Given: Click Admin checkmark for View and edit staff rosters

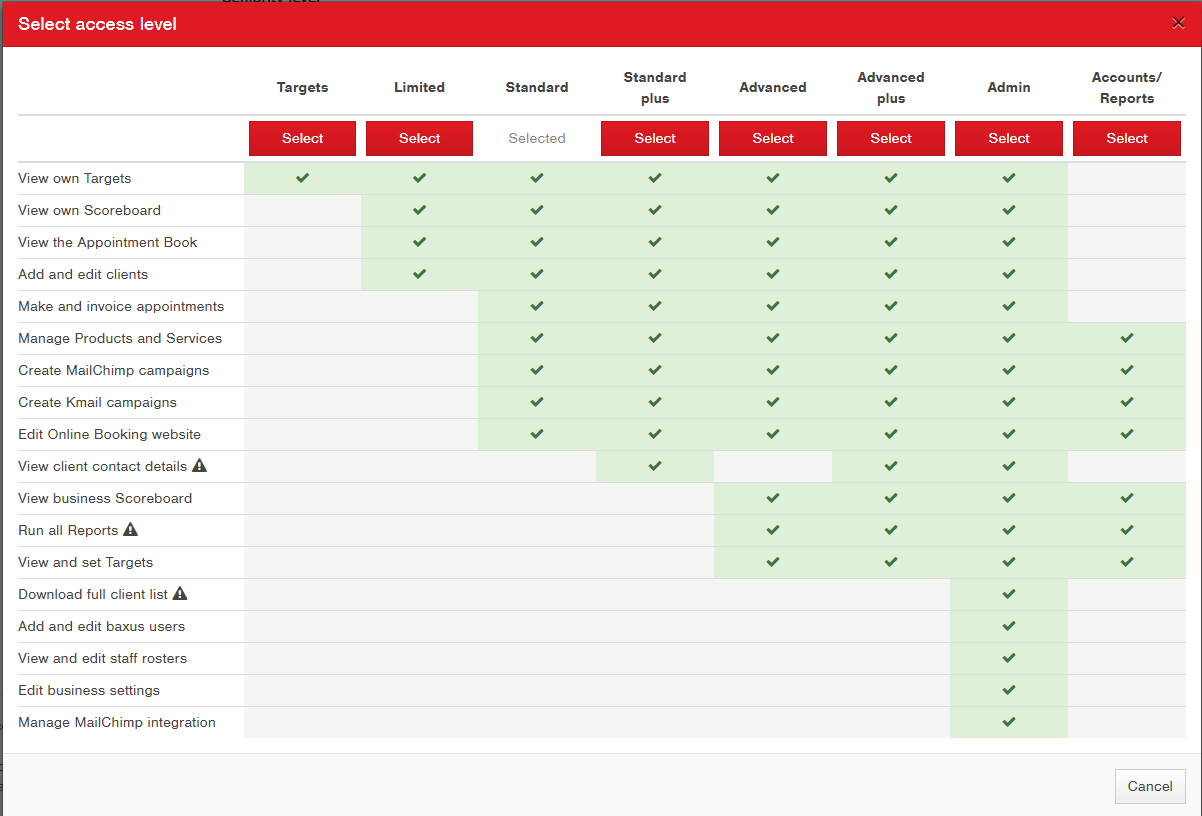Looking at the screenshot, I should tap(1009, 658).
